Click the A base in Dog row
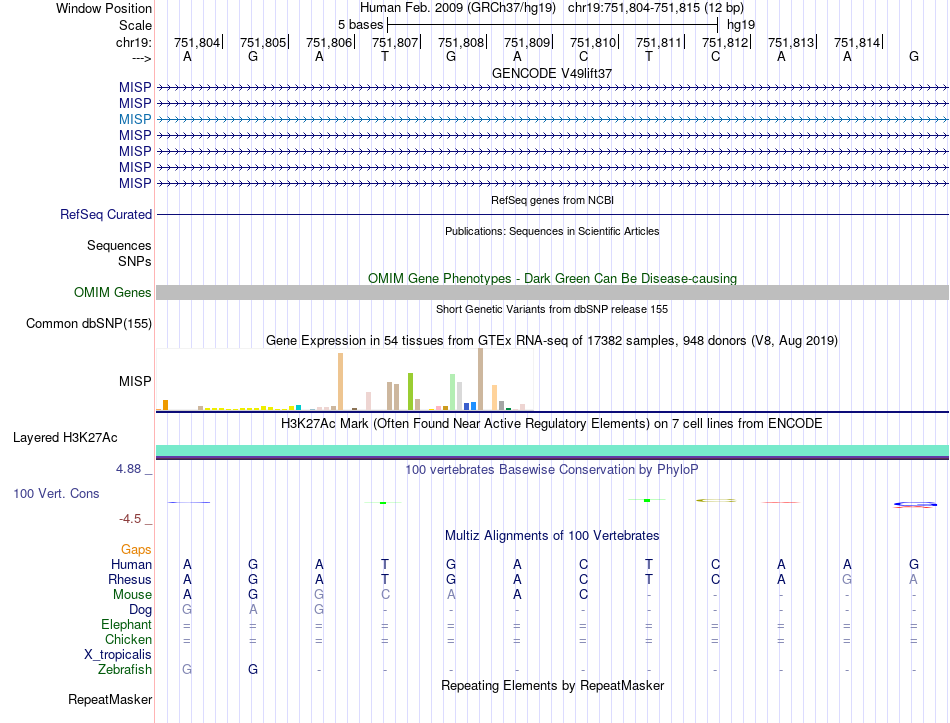The image size is (950, 723). tap(253, 609)
